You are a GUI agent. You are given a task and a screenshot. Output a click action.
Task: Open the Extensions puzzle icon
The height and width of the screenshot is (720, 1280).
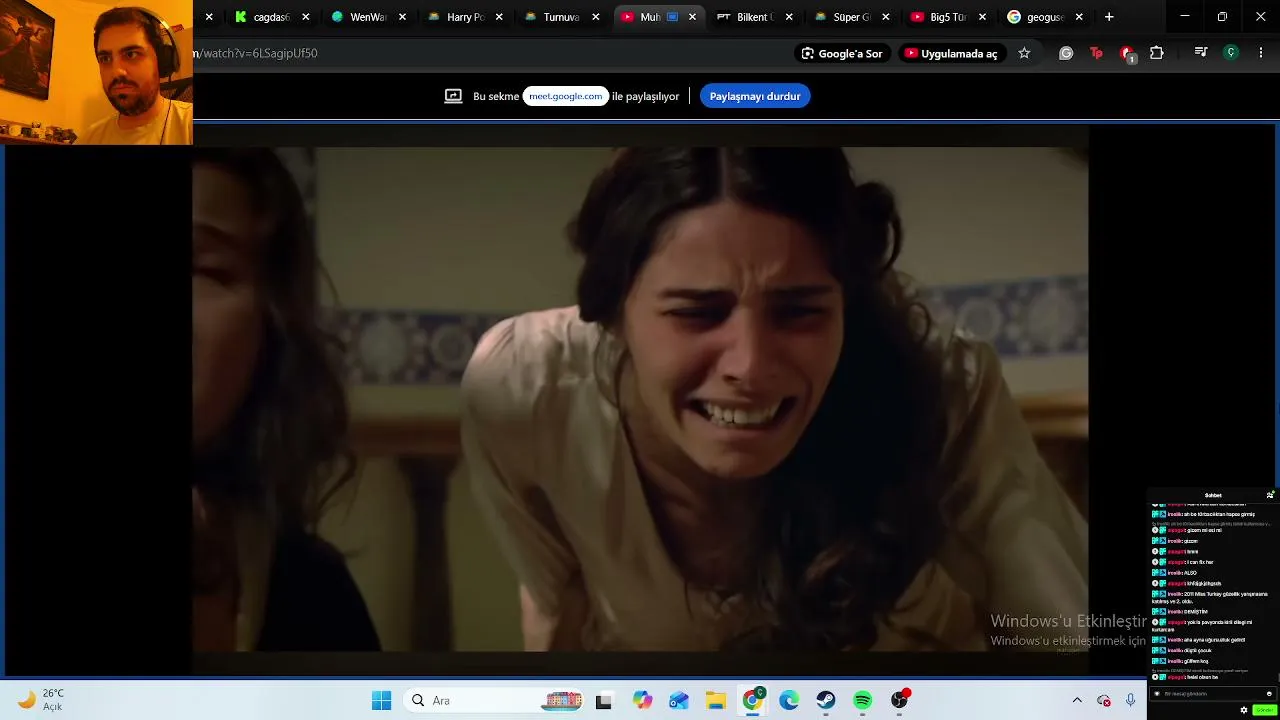tap(1157, 53)
